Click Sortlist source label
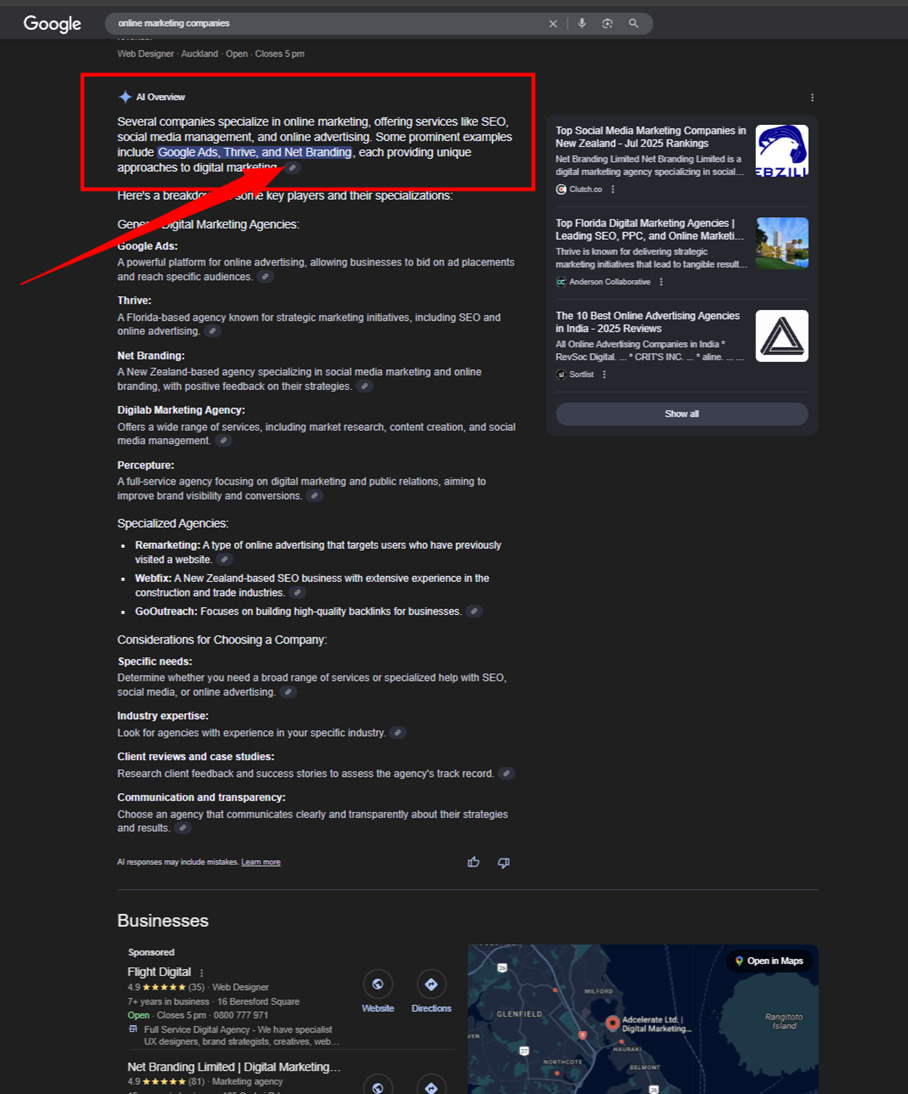The width and height of the screenshot is (908, 1094). point(575,375)
